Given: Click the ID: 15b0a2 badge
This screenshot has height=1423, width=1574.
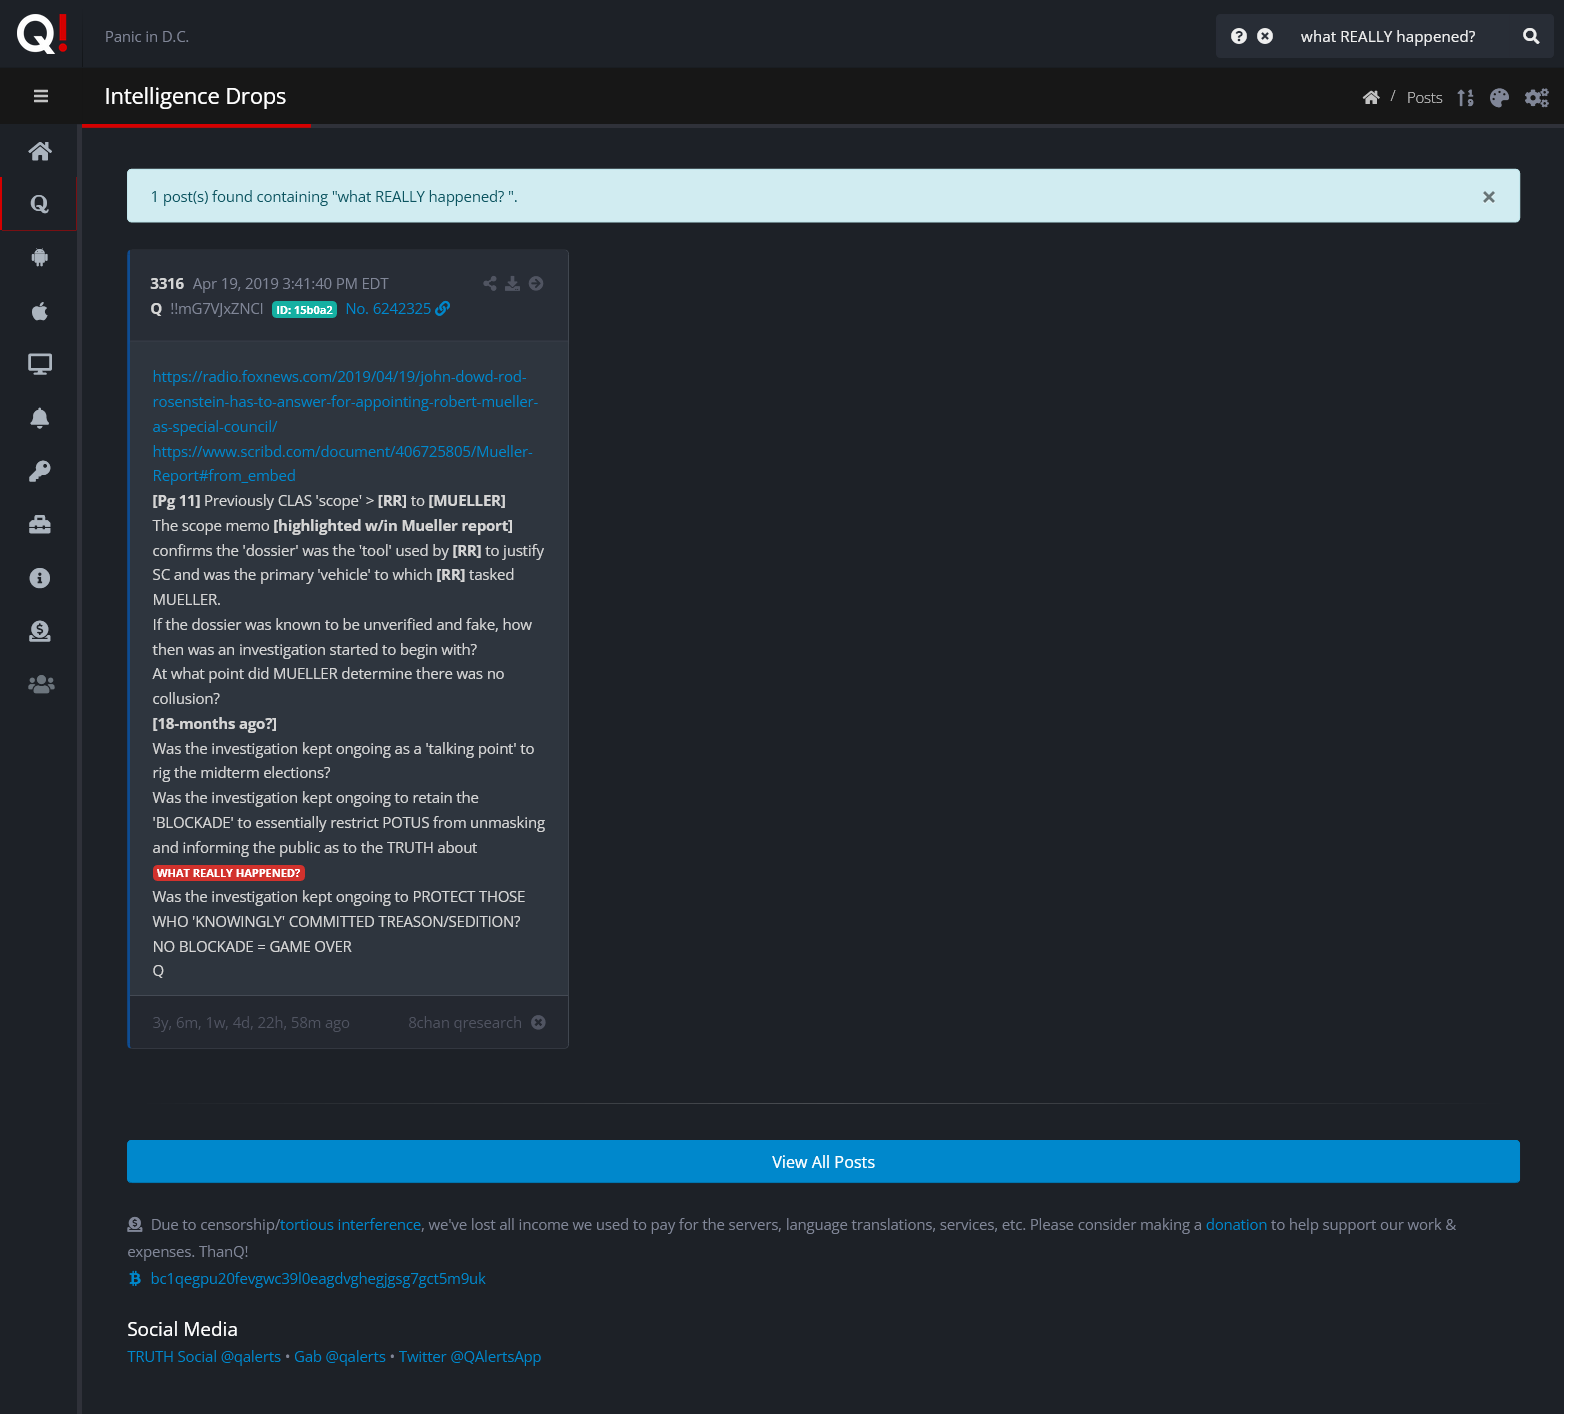Looking at the screenshot, I should (304, 310).
